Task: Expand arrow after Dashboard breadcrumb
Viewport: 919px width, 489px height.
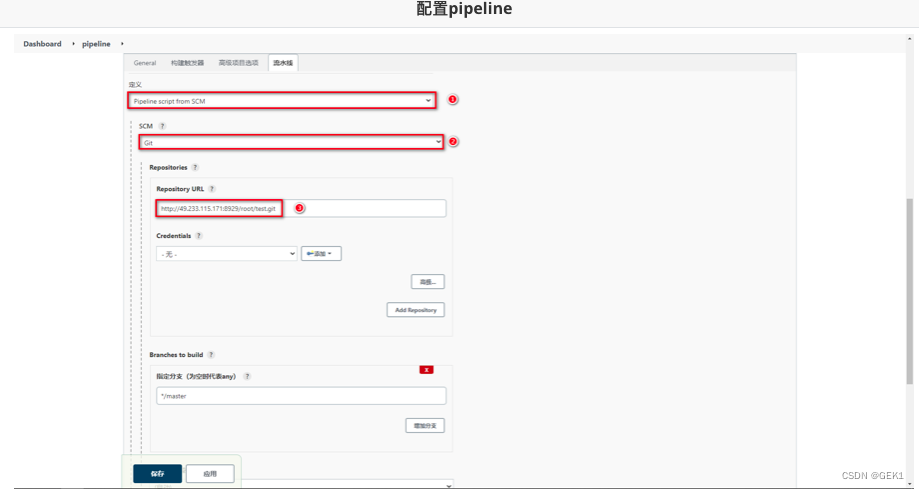Action: point(73,44)
